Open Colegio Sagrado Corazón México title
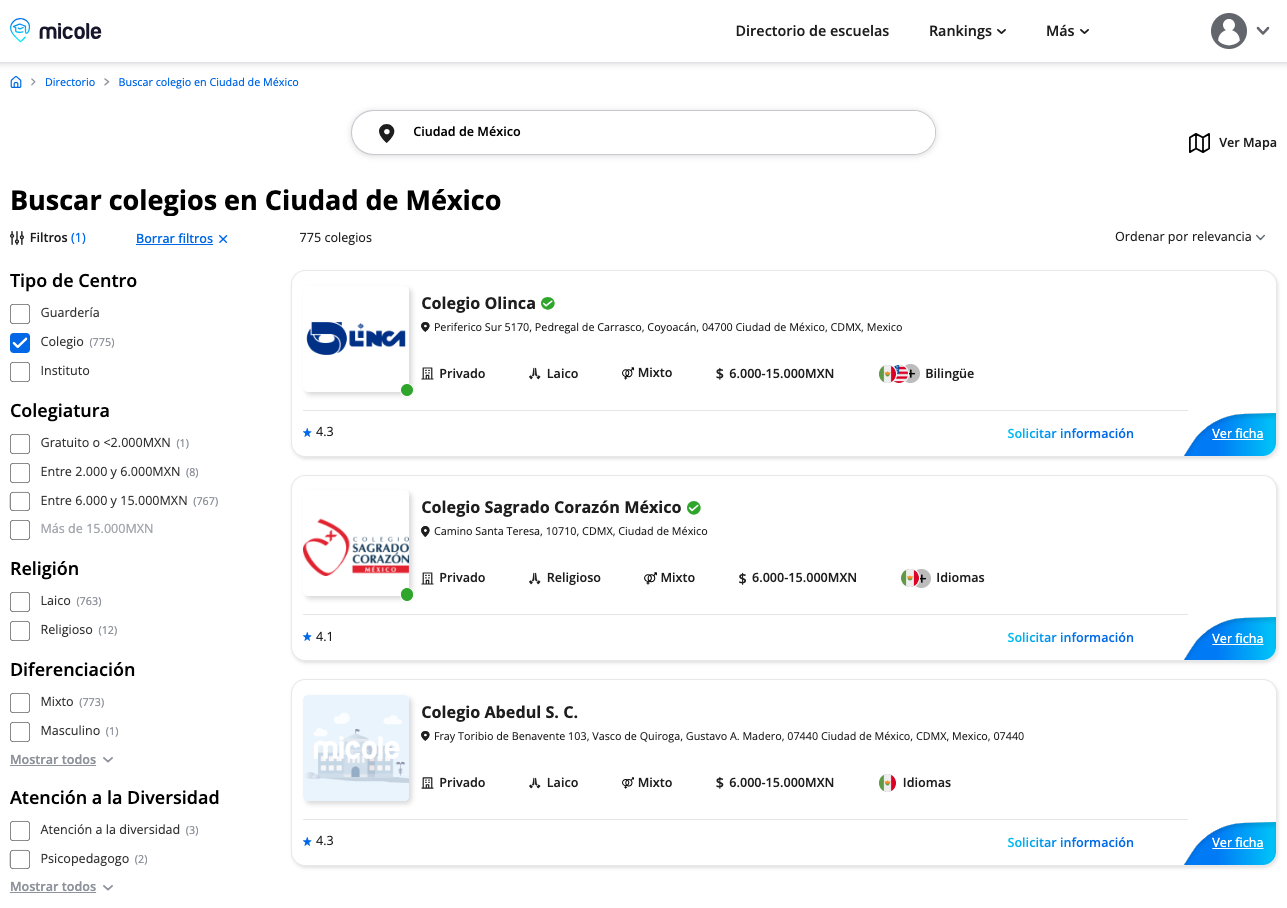 point(551,507)
